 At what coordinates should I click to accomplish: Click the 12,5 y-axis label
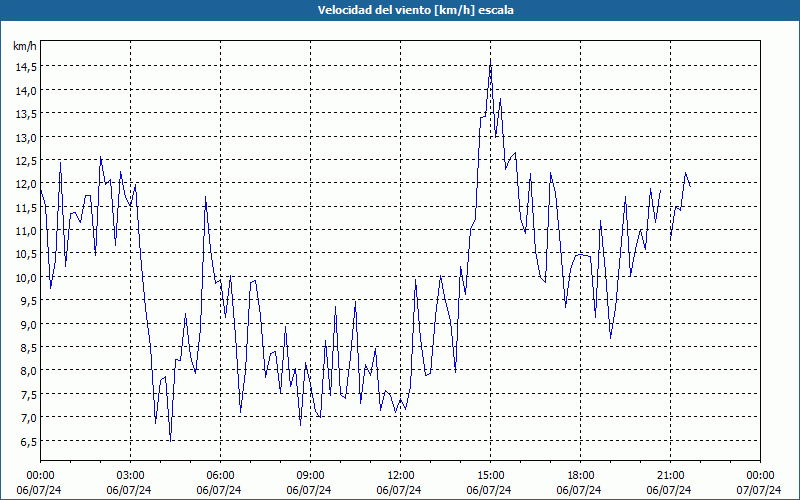point(25,161)
